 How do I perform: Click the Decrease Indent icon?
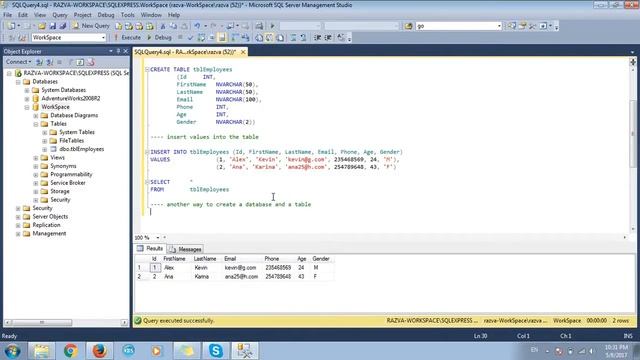coord(318,38)
